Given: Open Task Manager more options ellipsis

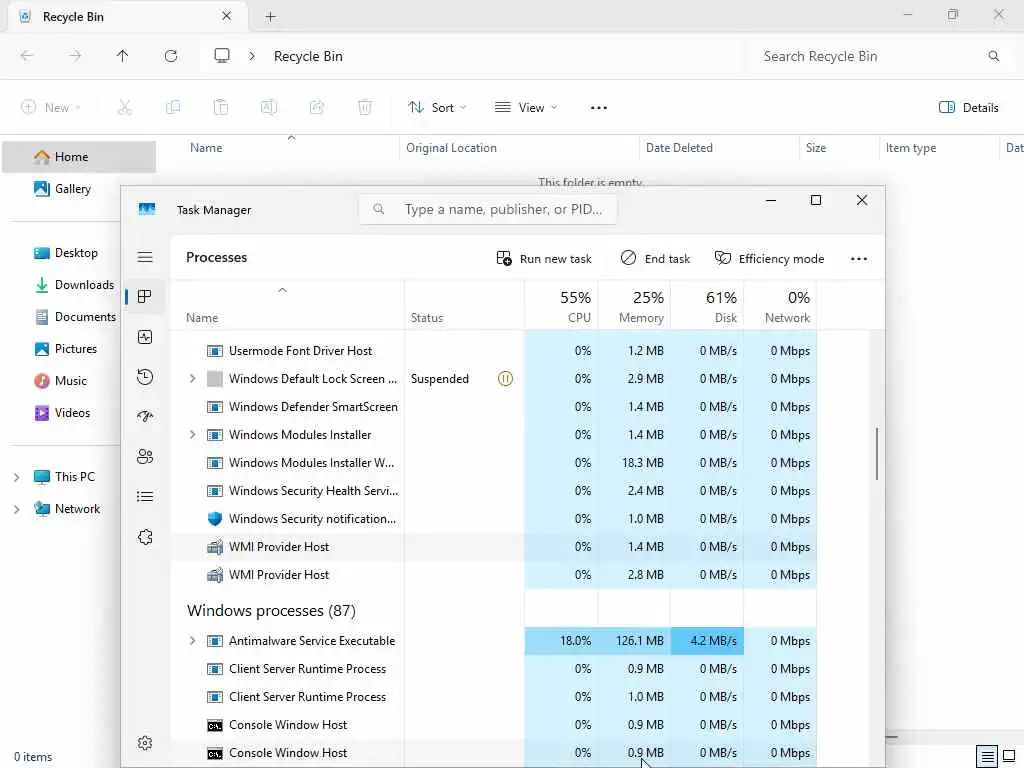Looking at the screenshot, I should (x=859, y=259).
